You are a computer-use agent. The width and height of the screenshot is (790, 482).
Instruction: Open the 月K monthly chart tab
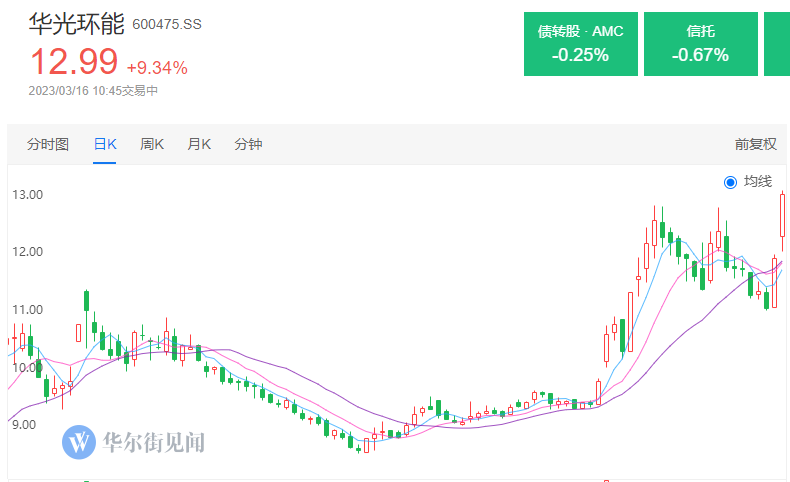[199, 145]
